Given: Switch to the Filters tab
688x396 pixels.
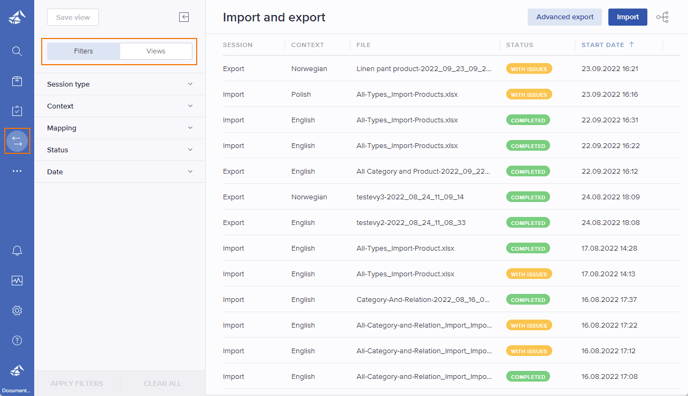Looking at the screenshot, I should 83,51.
